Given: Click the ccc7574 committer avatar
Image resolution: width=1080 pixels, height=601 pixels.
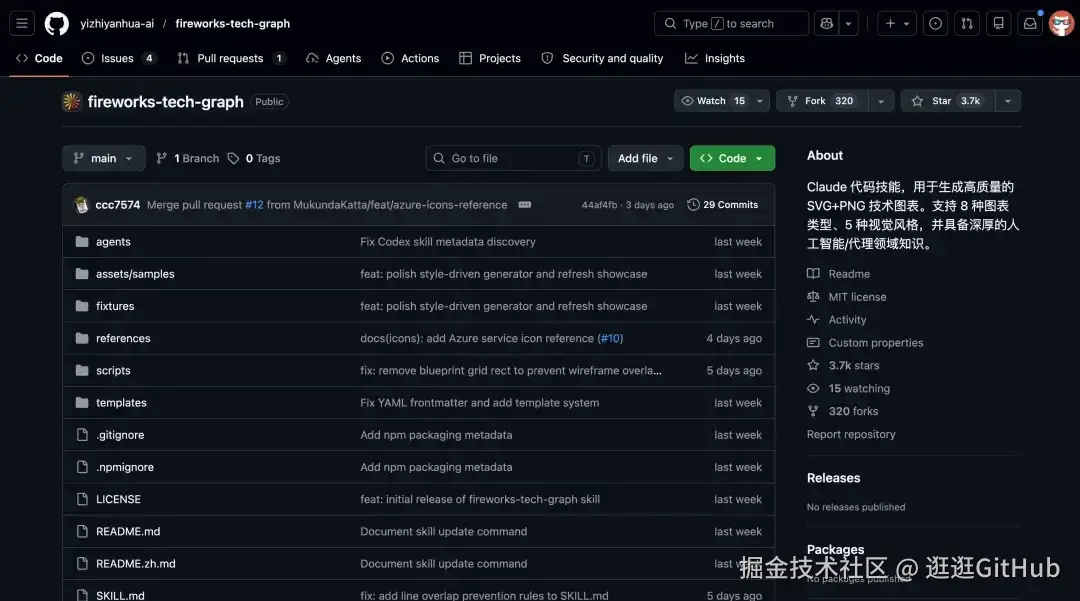Looking at the screenshot, I should [81, 204].
